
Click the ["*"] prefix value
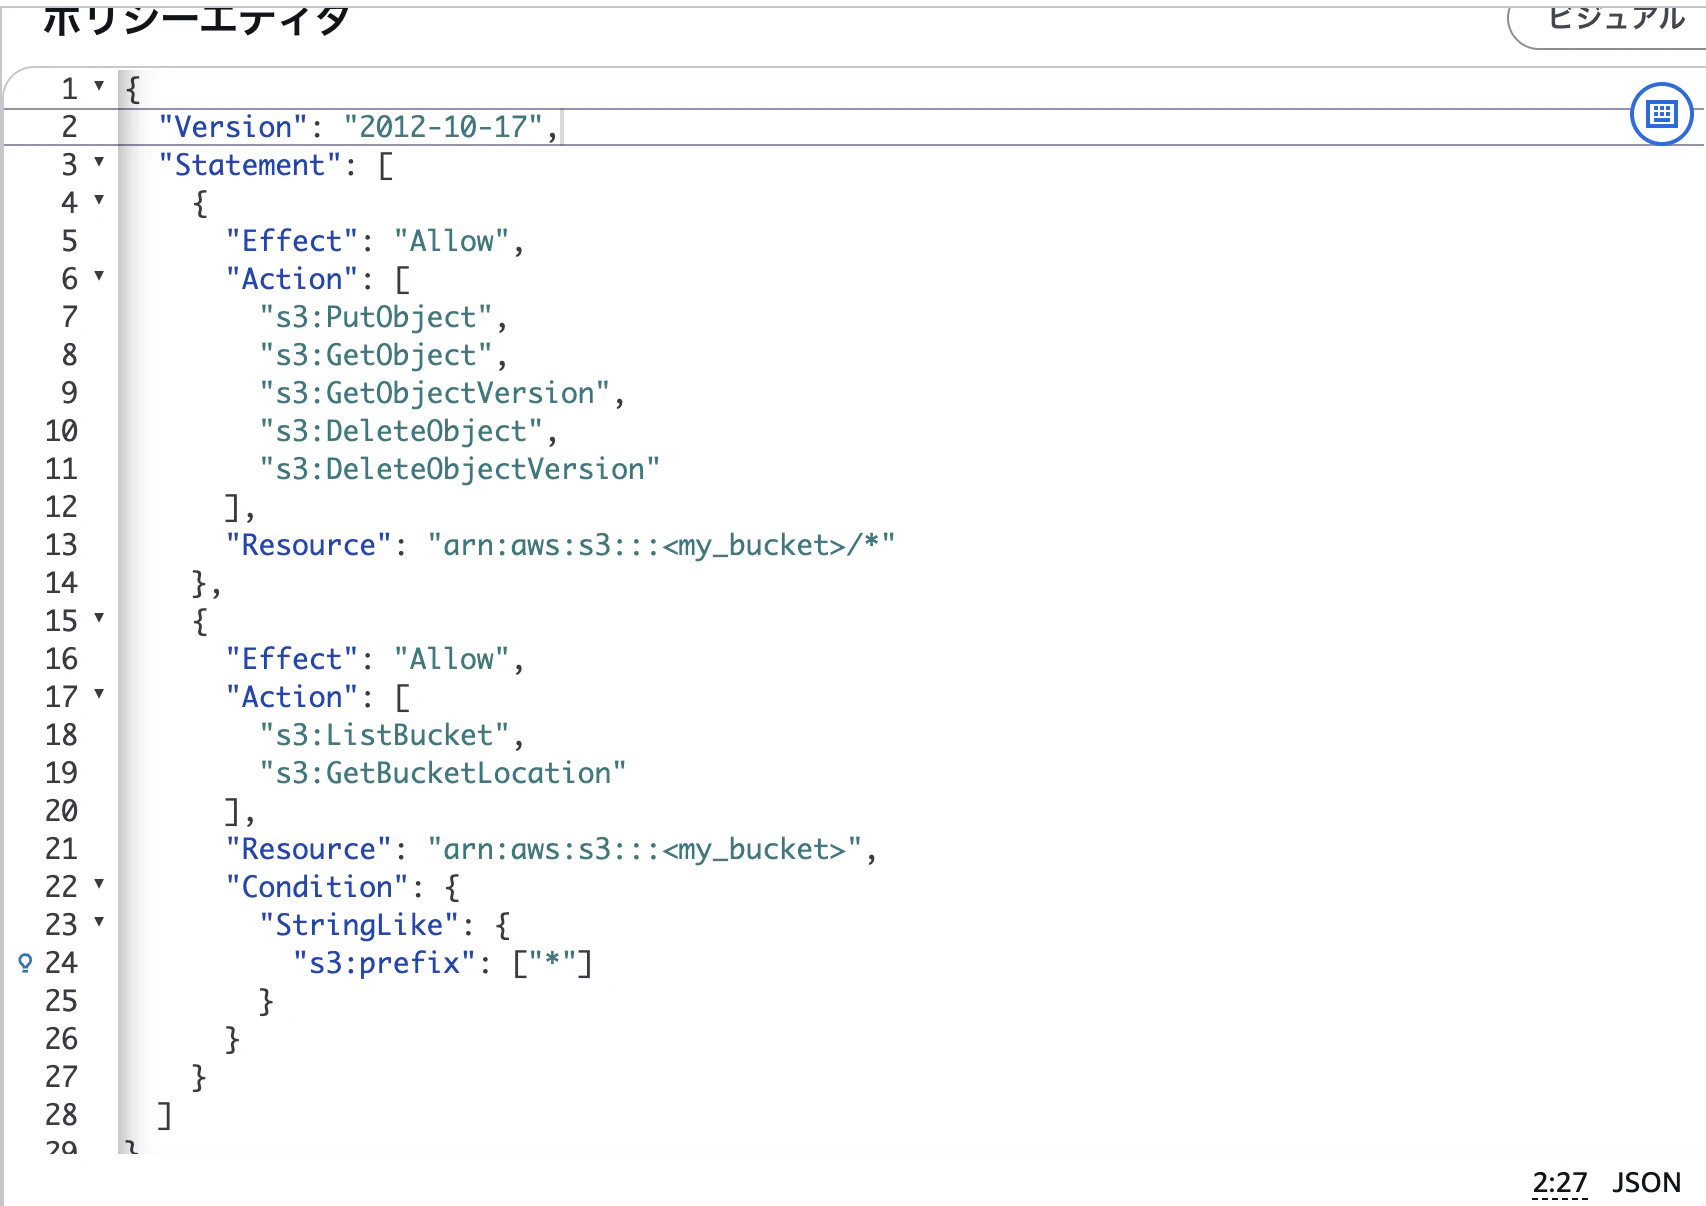pos(552,963)
